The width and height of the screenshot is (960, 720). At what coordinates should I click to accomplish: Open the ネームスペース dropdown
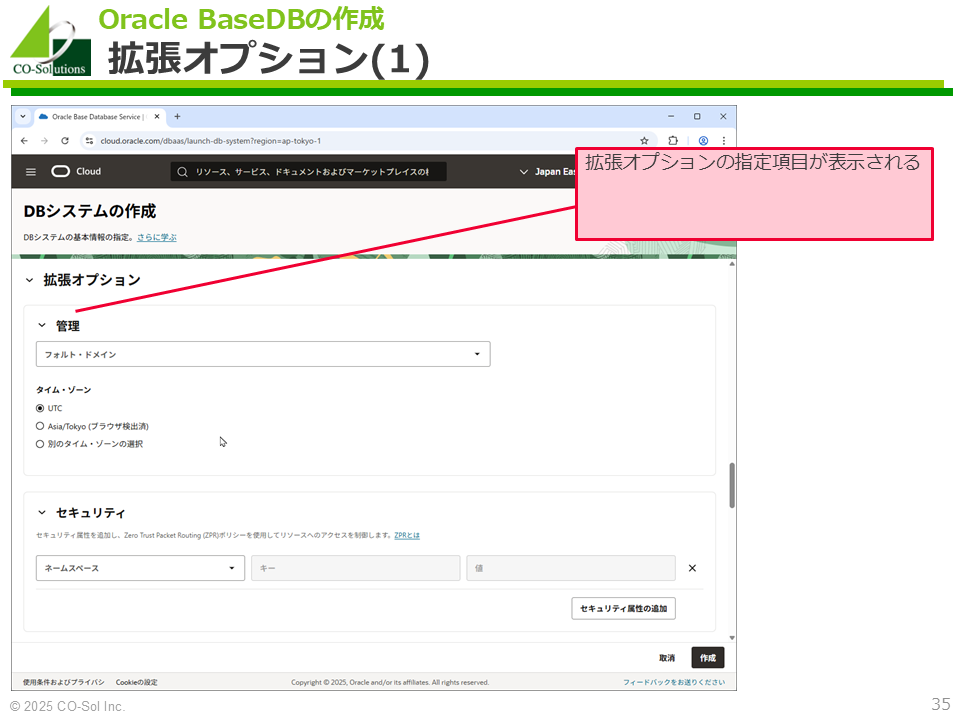click(140, 568)
